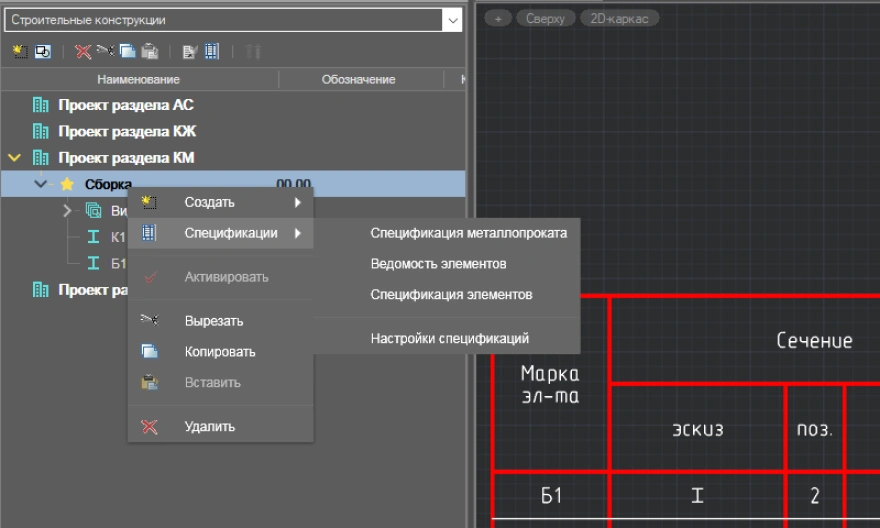This screenshot has width=880, height=528.
Task: Choose Удалить in context menu
Action: pyautogui.click(x=209, y=427)
